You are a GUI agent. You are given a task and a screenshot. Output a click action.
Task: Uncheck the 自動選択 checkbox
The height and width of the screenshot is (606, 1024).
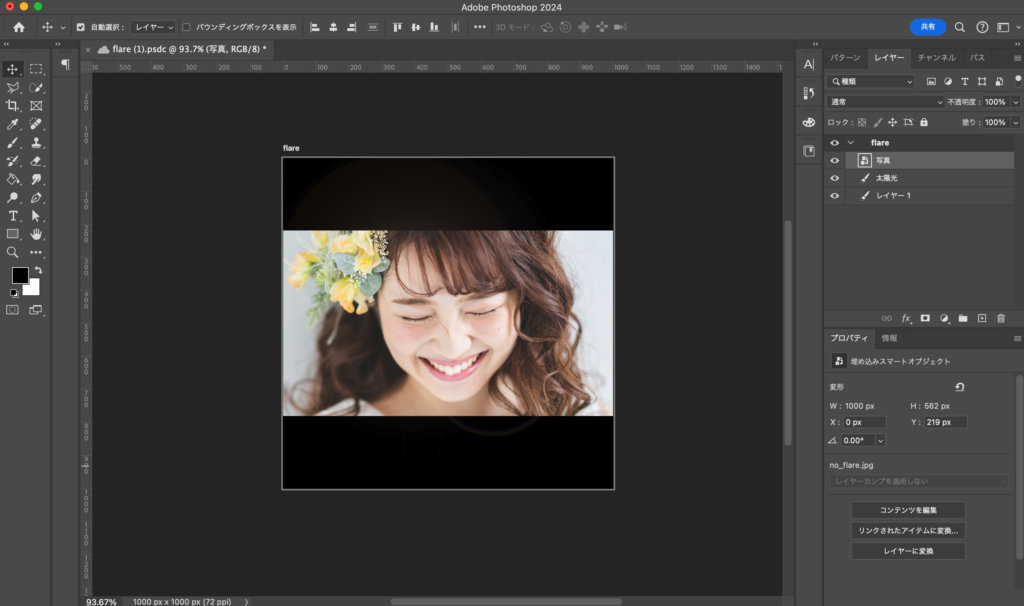click(82, 27)
